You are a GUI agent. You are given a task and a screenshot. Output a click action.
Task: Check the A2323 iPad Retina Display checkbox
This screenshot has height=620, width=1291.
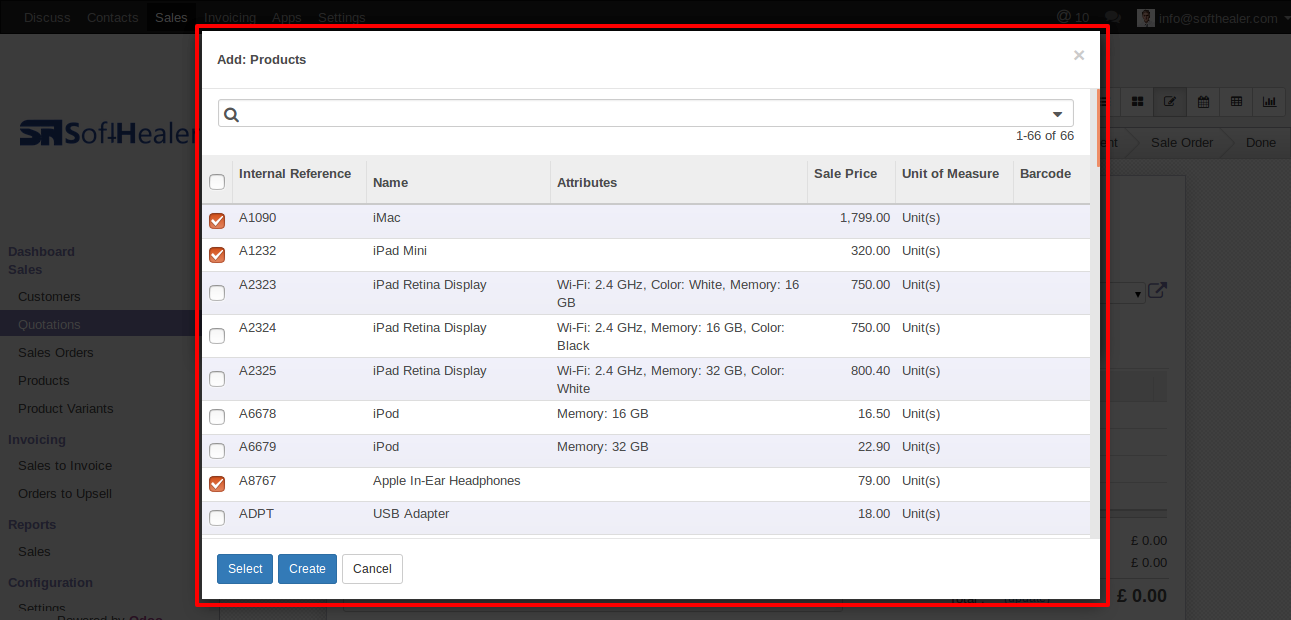(x=217, y=293)
